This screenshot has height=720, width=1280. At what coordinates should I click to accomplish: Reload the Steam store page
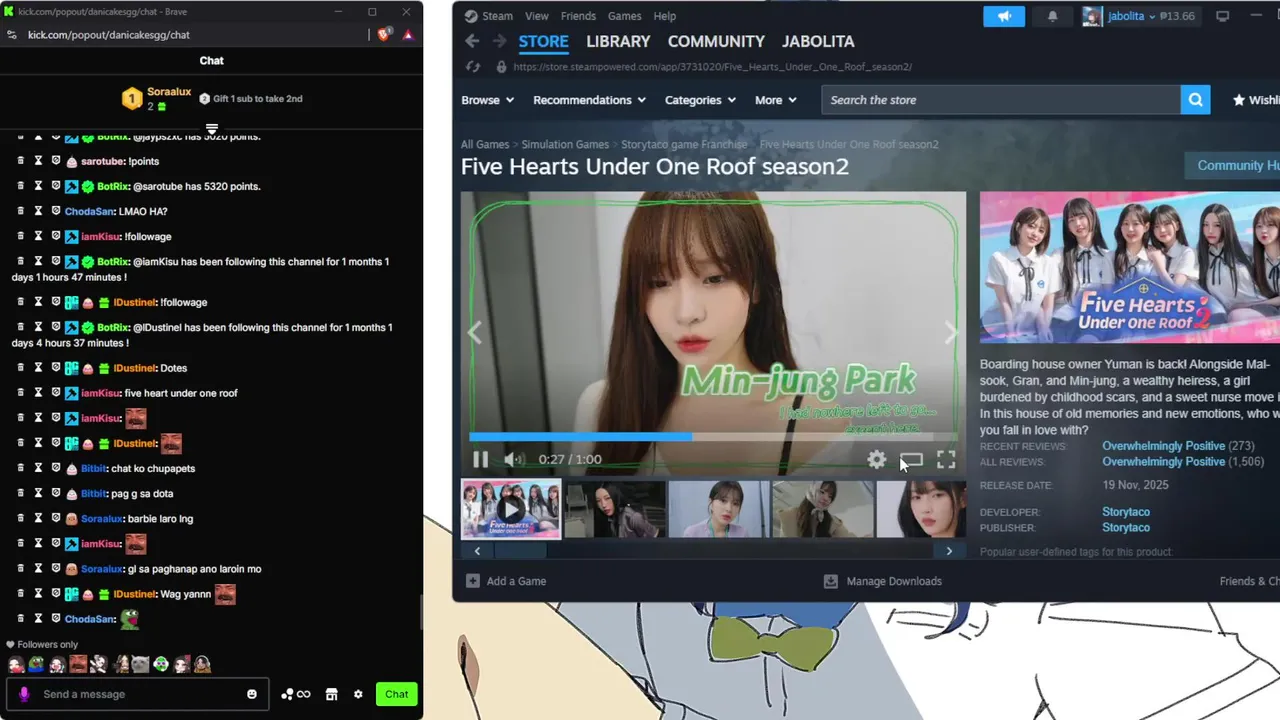point(474,67)
